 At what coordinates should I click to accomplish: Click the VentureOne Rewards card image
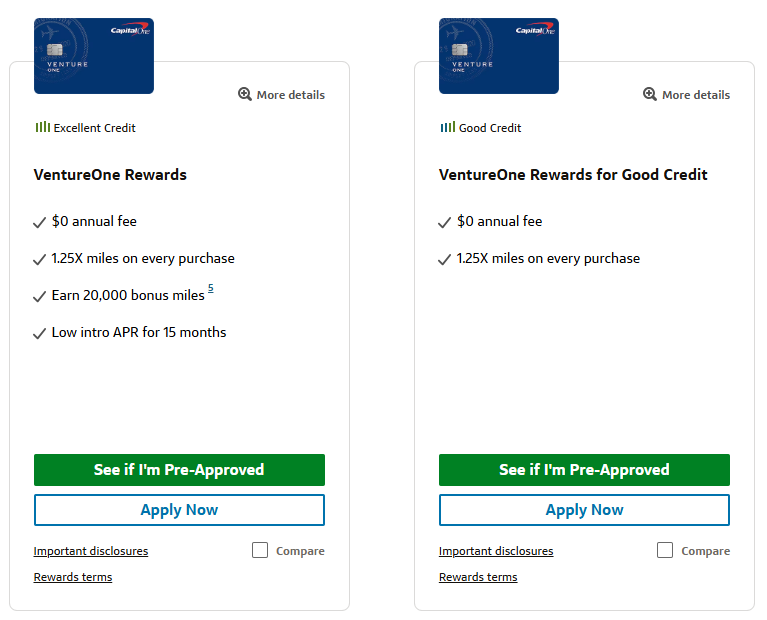coord(94,55)
